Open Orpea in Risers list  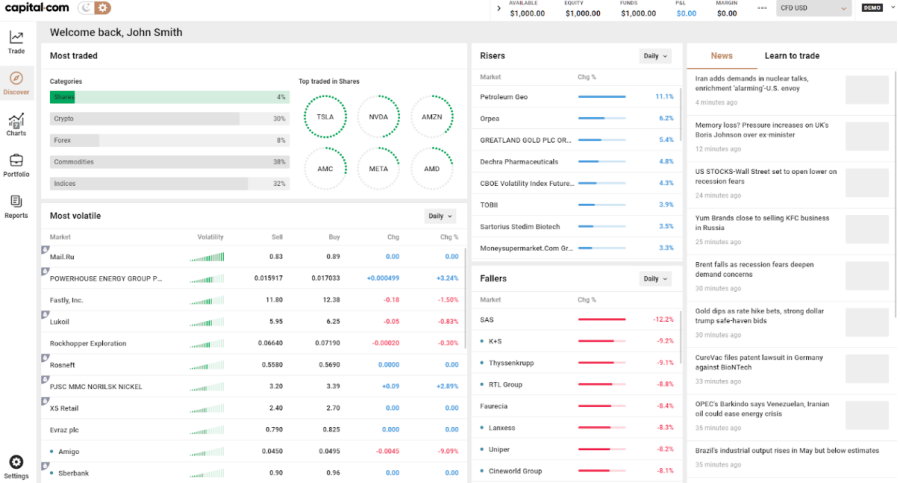(x=576, y=118)
